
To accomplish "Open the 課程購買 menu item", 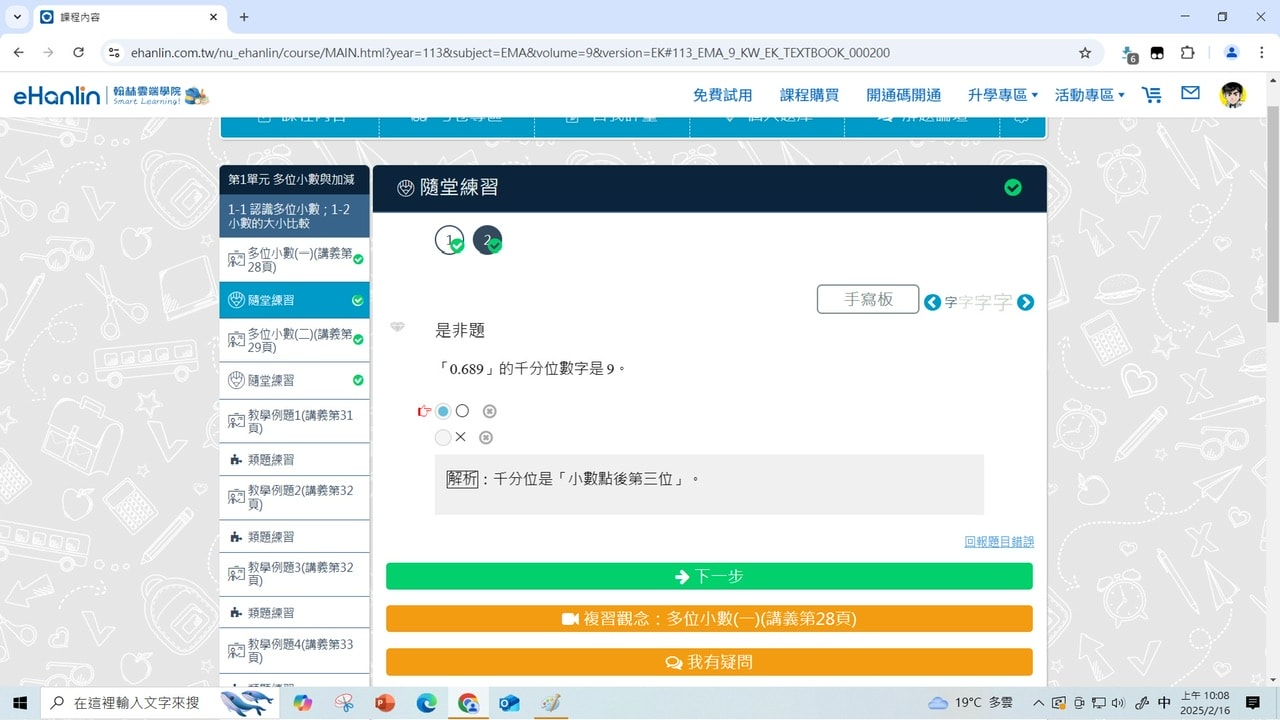I will (x=809, y=95).
